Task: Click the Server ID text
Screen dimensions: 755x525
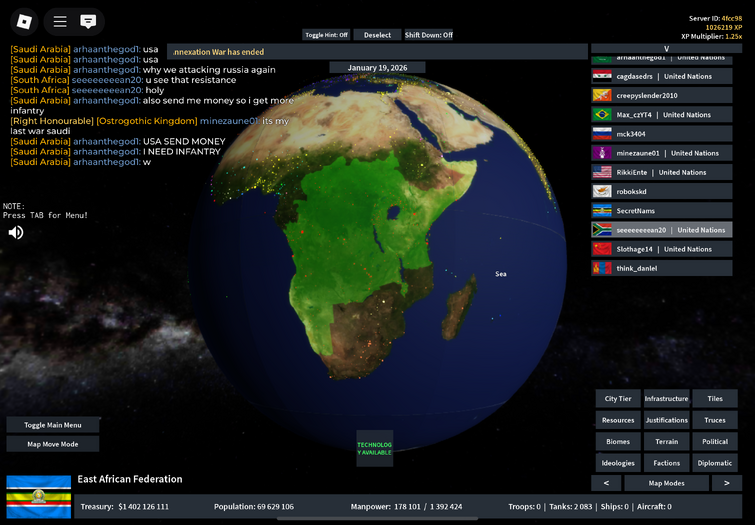Action: pyautogui.click(x=716, y=18)
